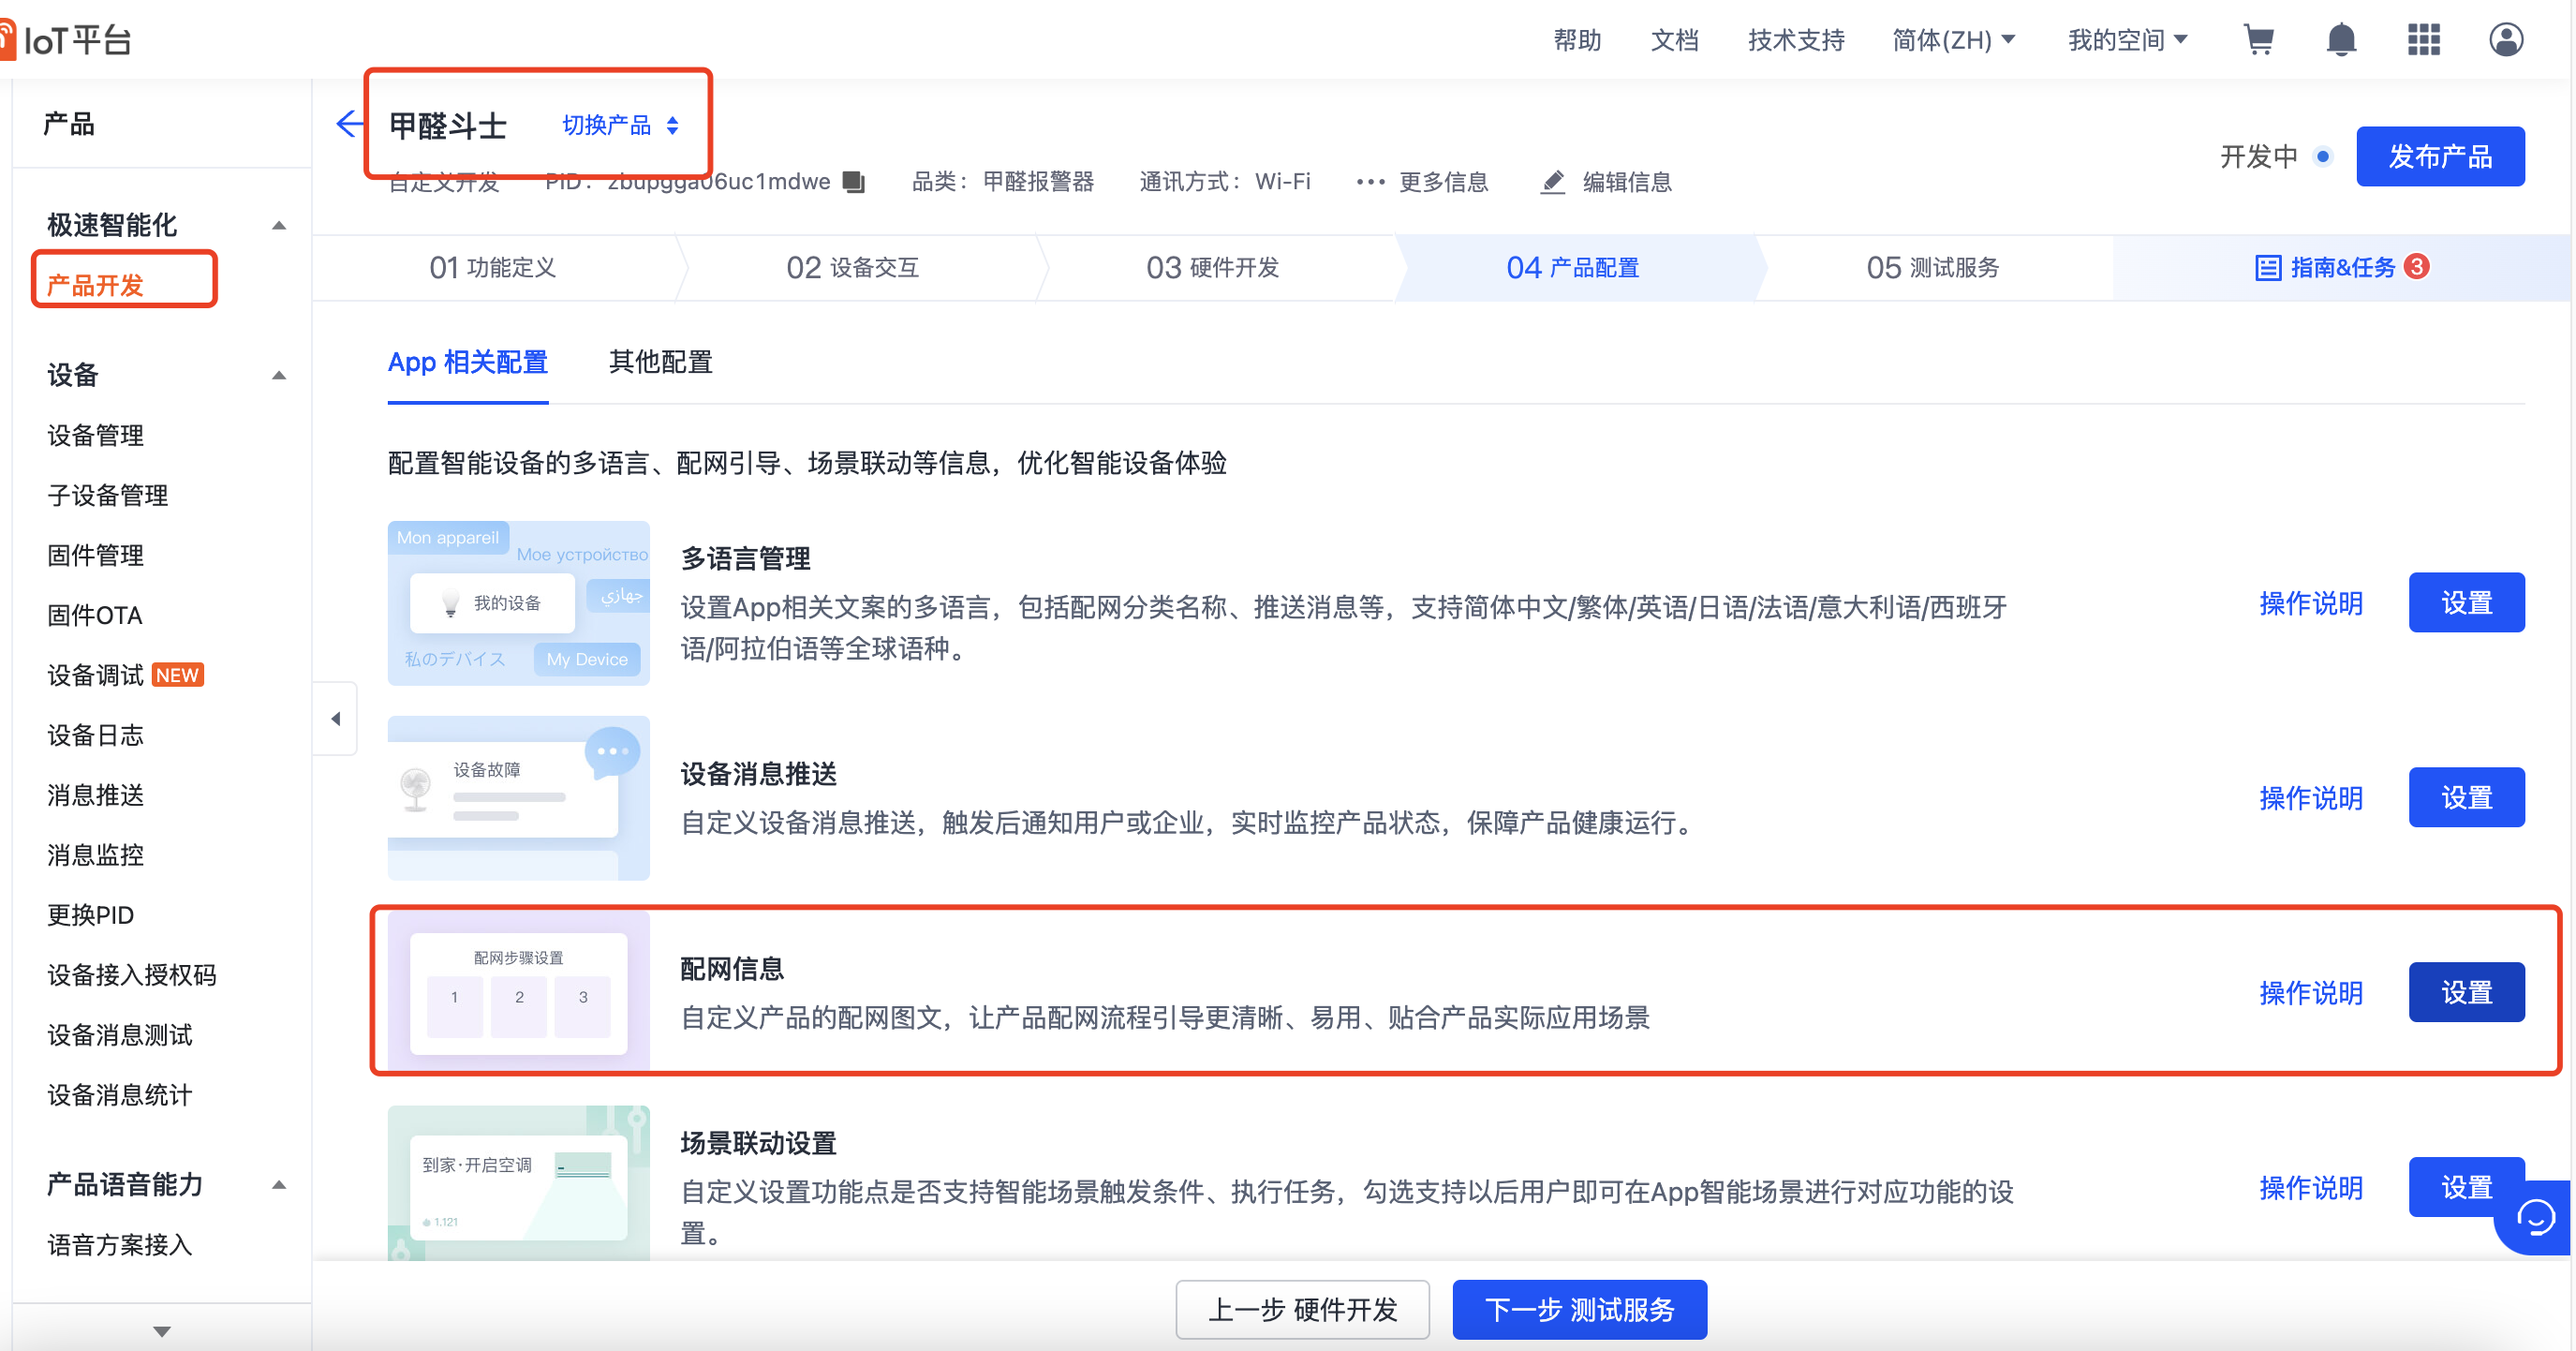This screenshot has height=1351, width=2576.
Task: Open 更换PID in the sidebar
Action: (x=90, y=916)
